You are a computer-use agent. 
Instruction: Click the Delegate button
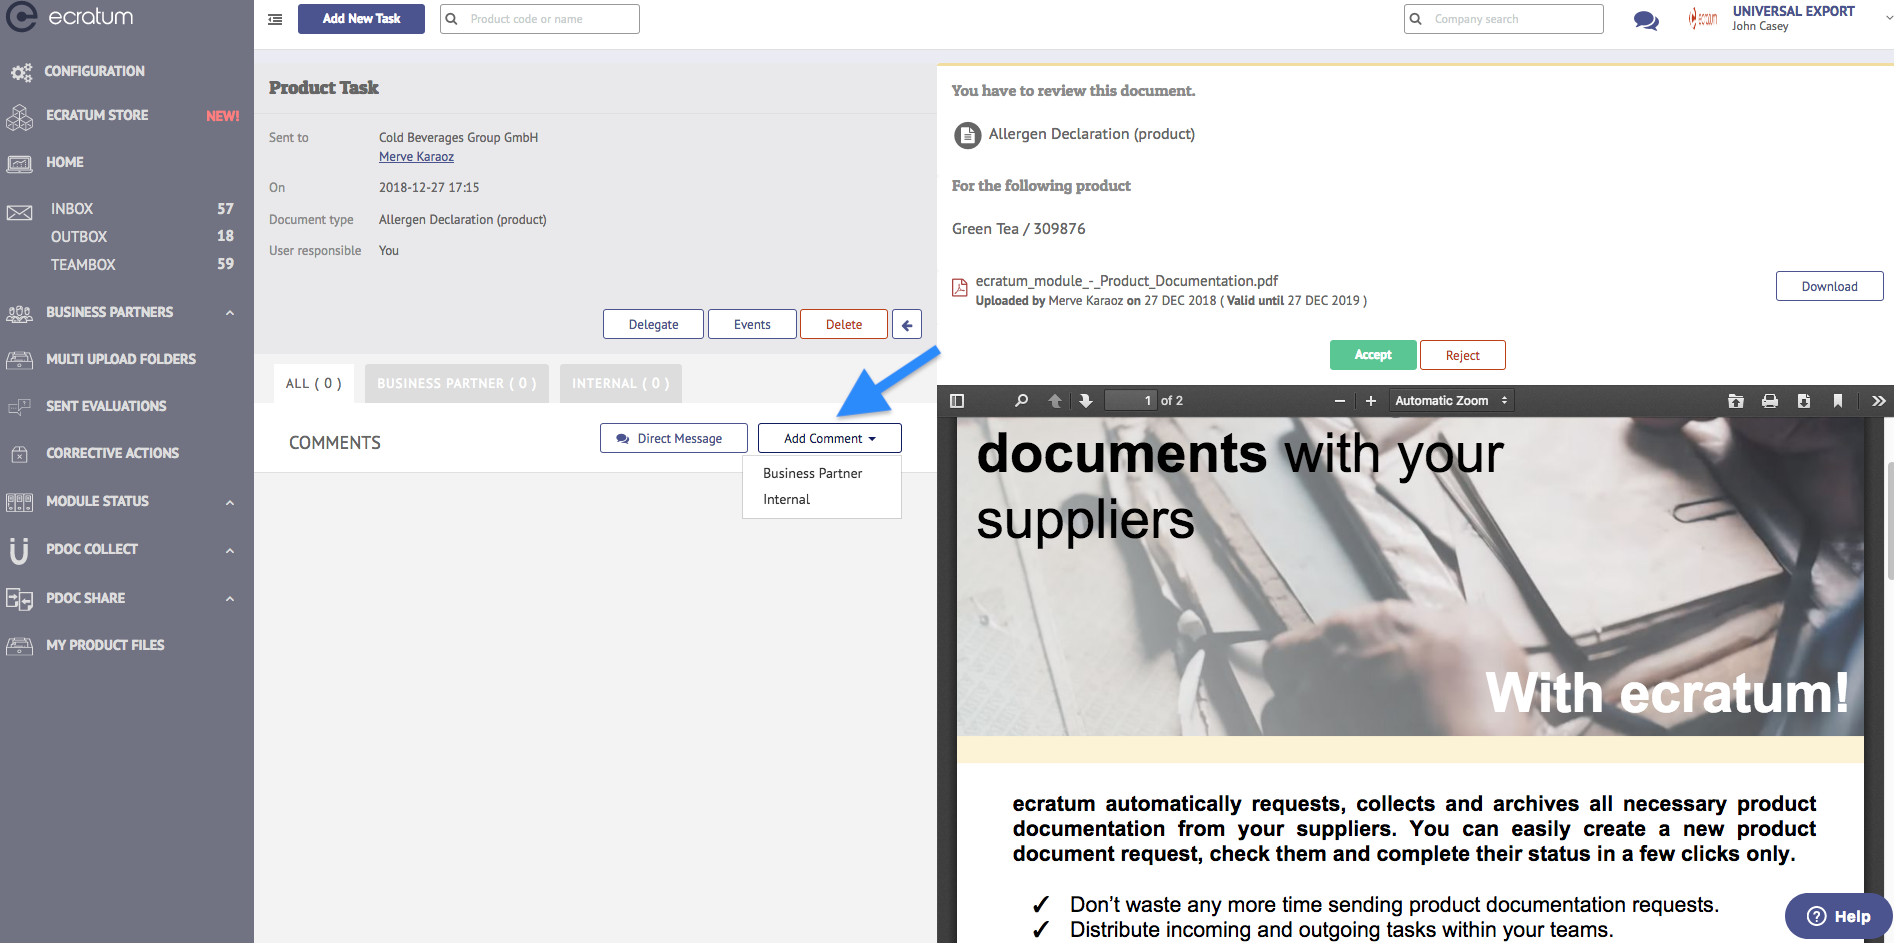coord(654,325)
